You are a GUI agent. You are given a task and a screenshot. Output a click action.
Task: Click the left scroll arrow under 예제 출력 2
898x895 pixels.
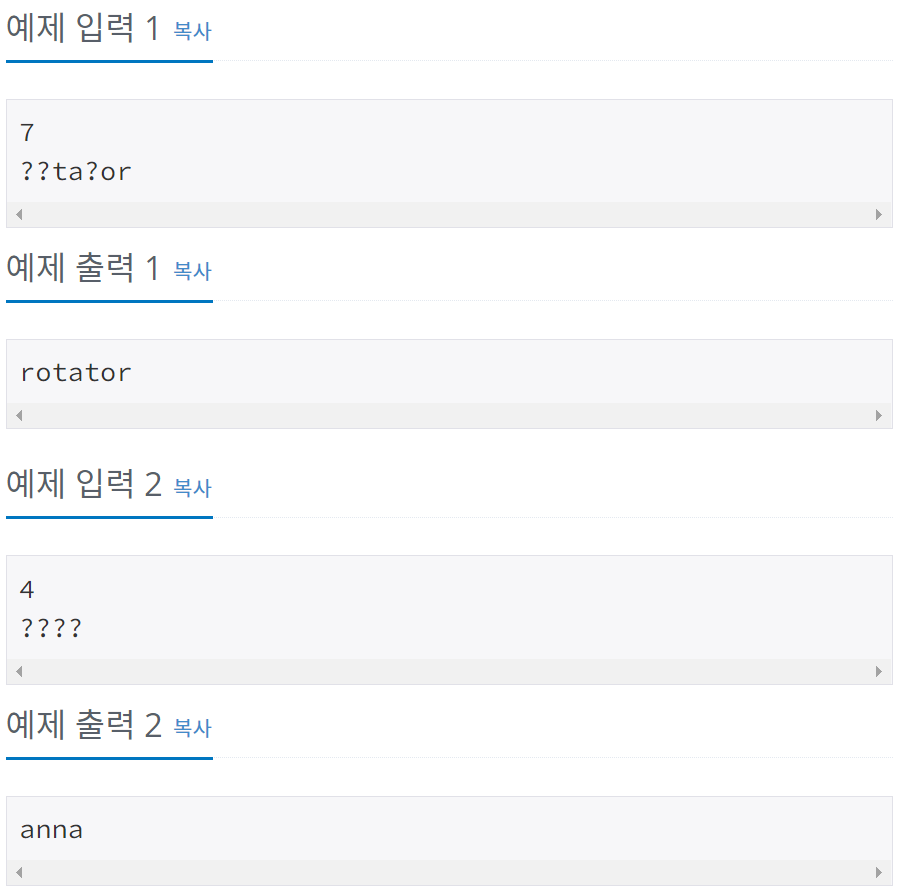point(18,871)
